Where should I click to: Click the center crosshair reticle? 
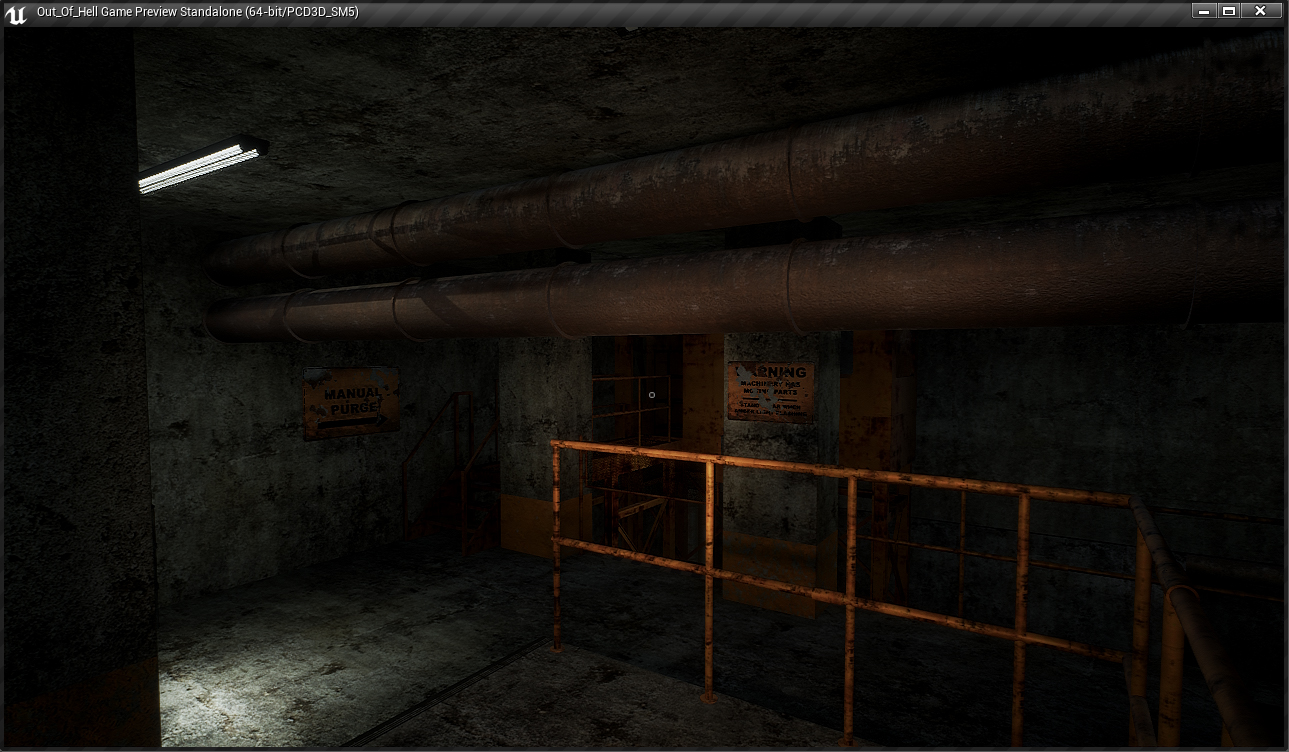[652, 395]
